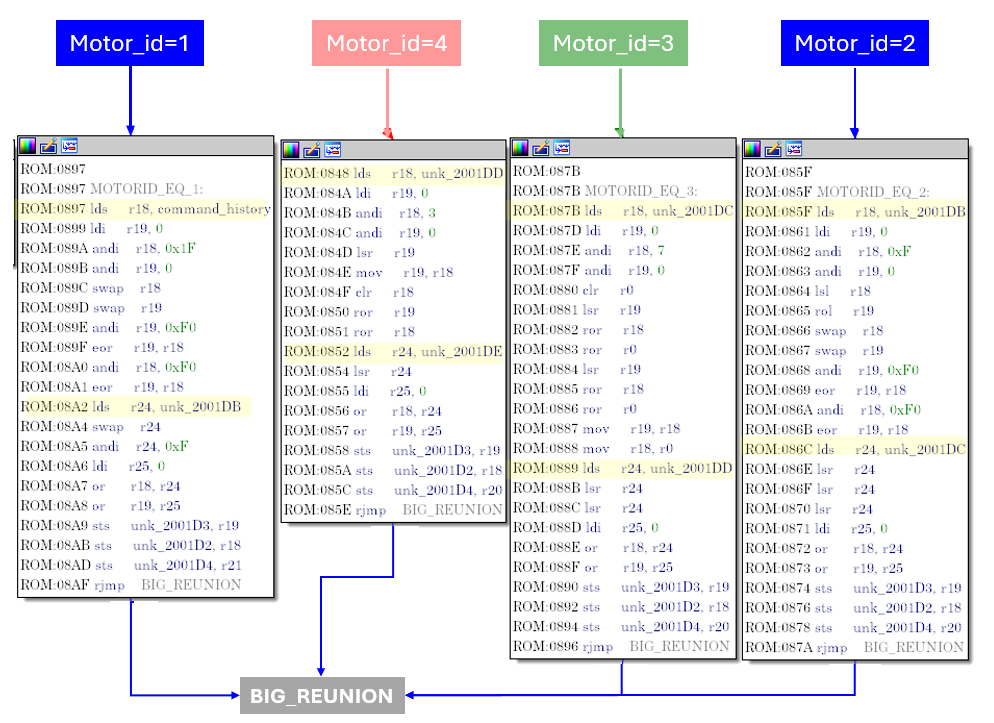
Task: Click the color palette icon on the MOTORID_EQ_1 node
Action: 28,146
